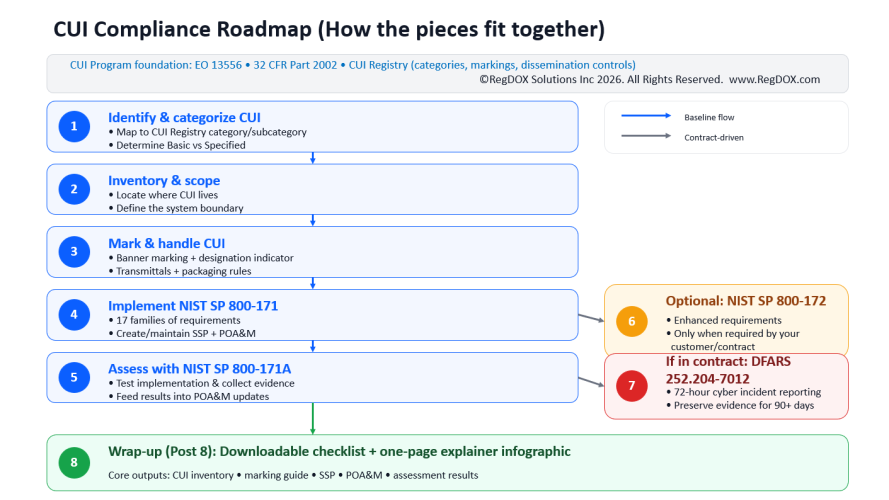Click the orange step 6 circle
This screenshot has height=500, width=889.
tap(632, 321)
